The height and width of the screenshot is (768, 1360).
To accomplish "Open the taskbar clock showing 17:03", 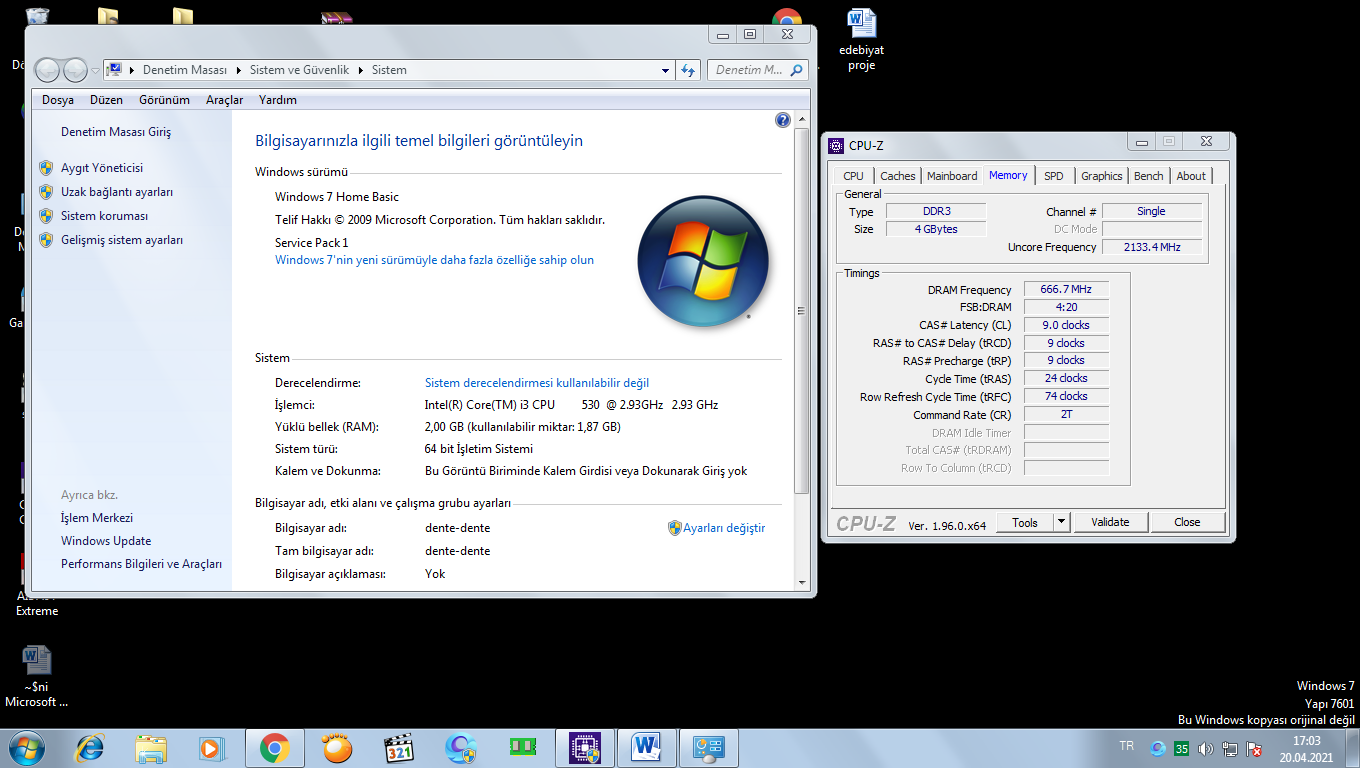I will pos(1307,749).
